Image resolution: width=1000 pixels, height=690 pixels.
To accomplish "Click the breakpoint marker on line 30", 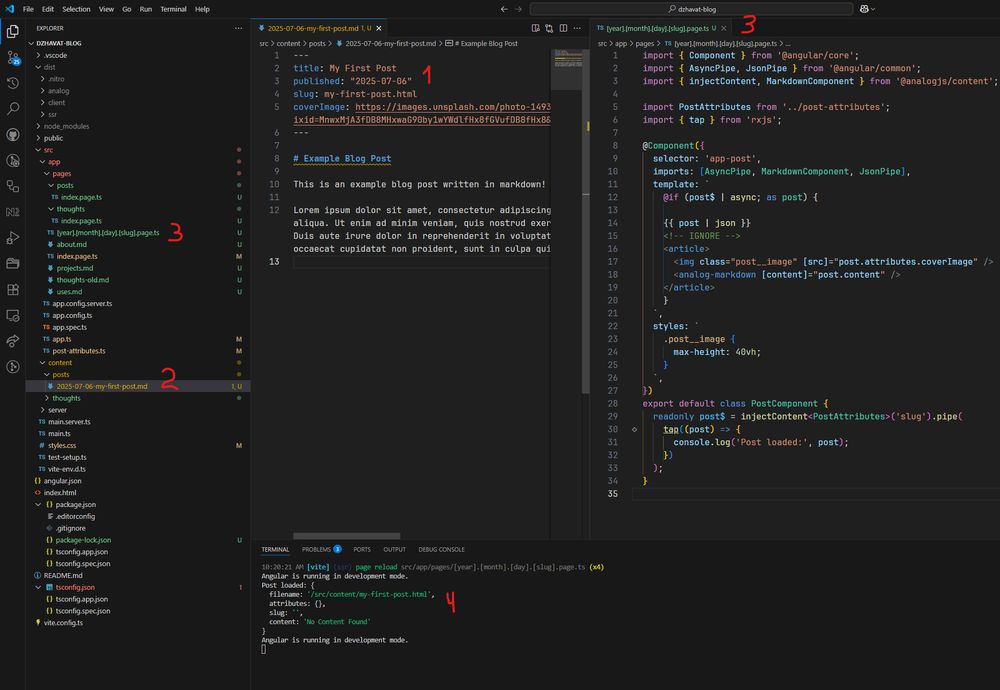I will tap(634, 429).
